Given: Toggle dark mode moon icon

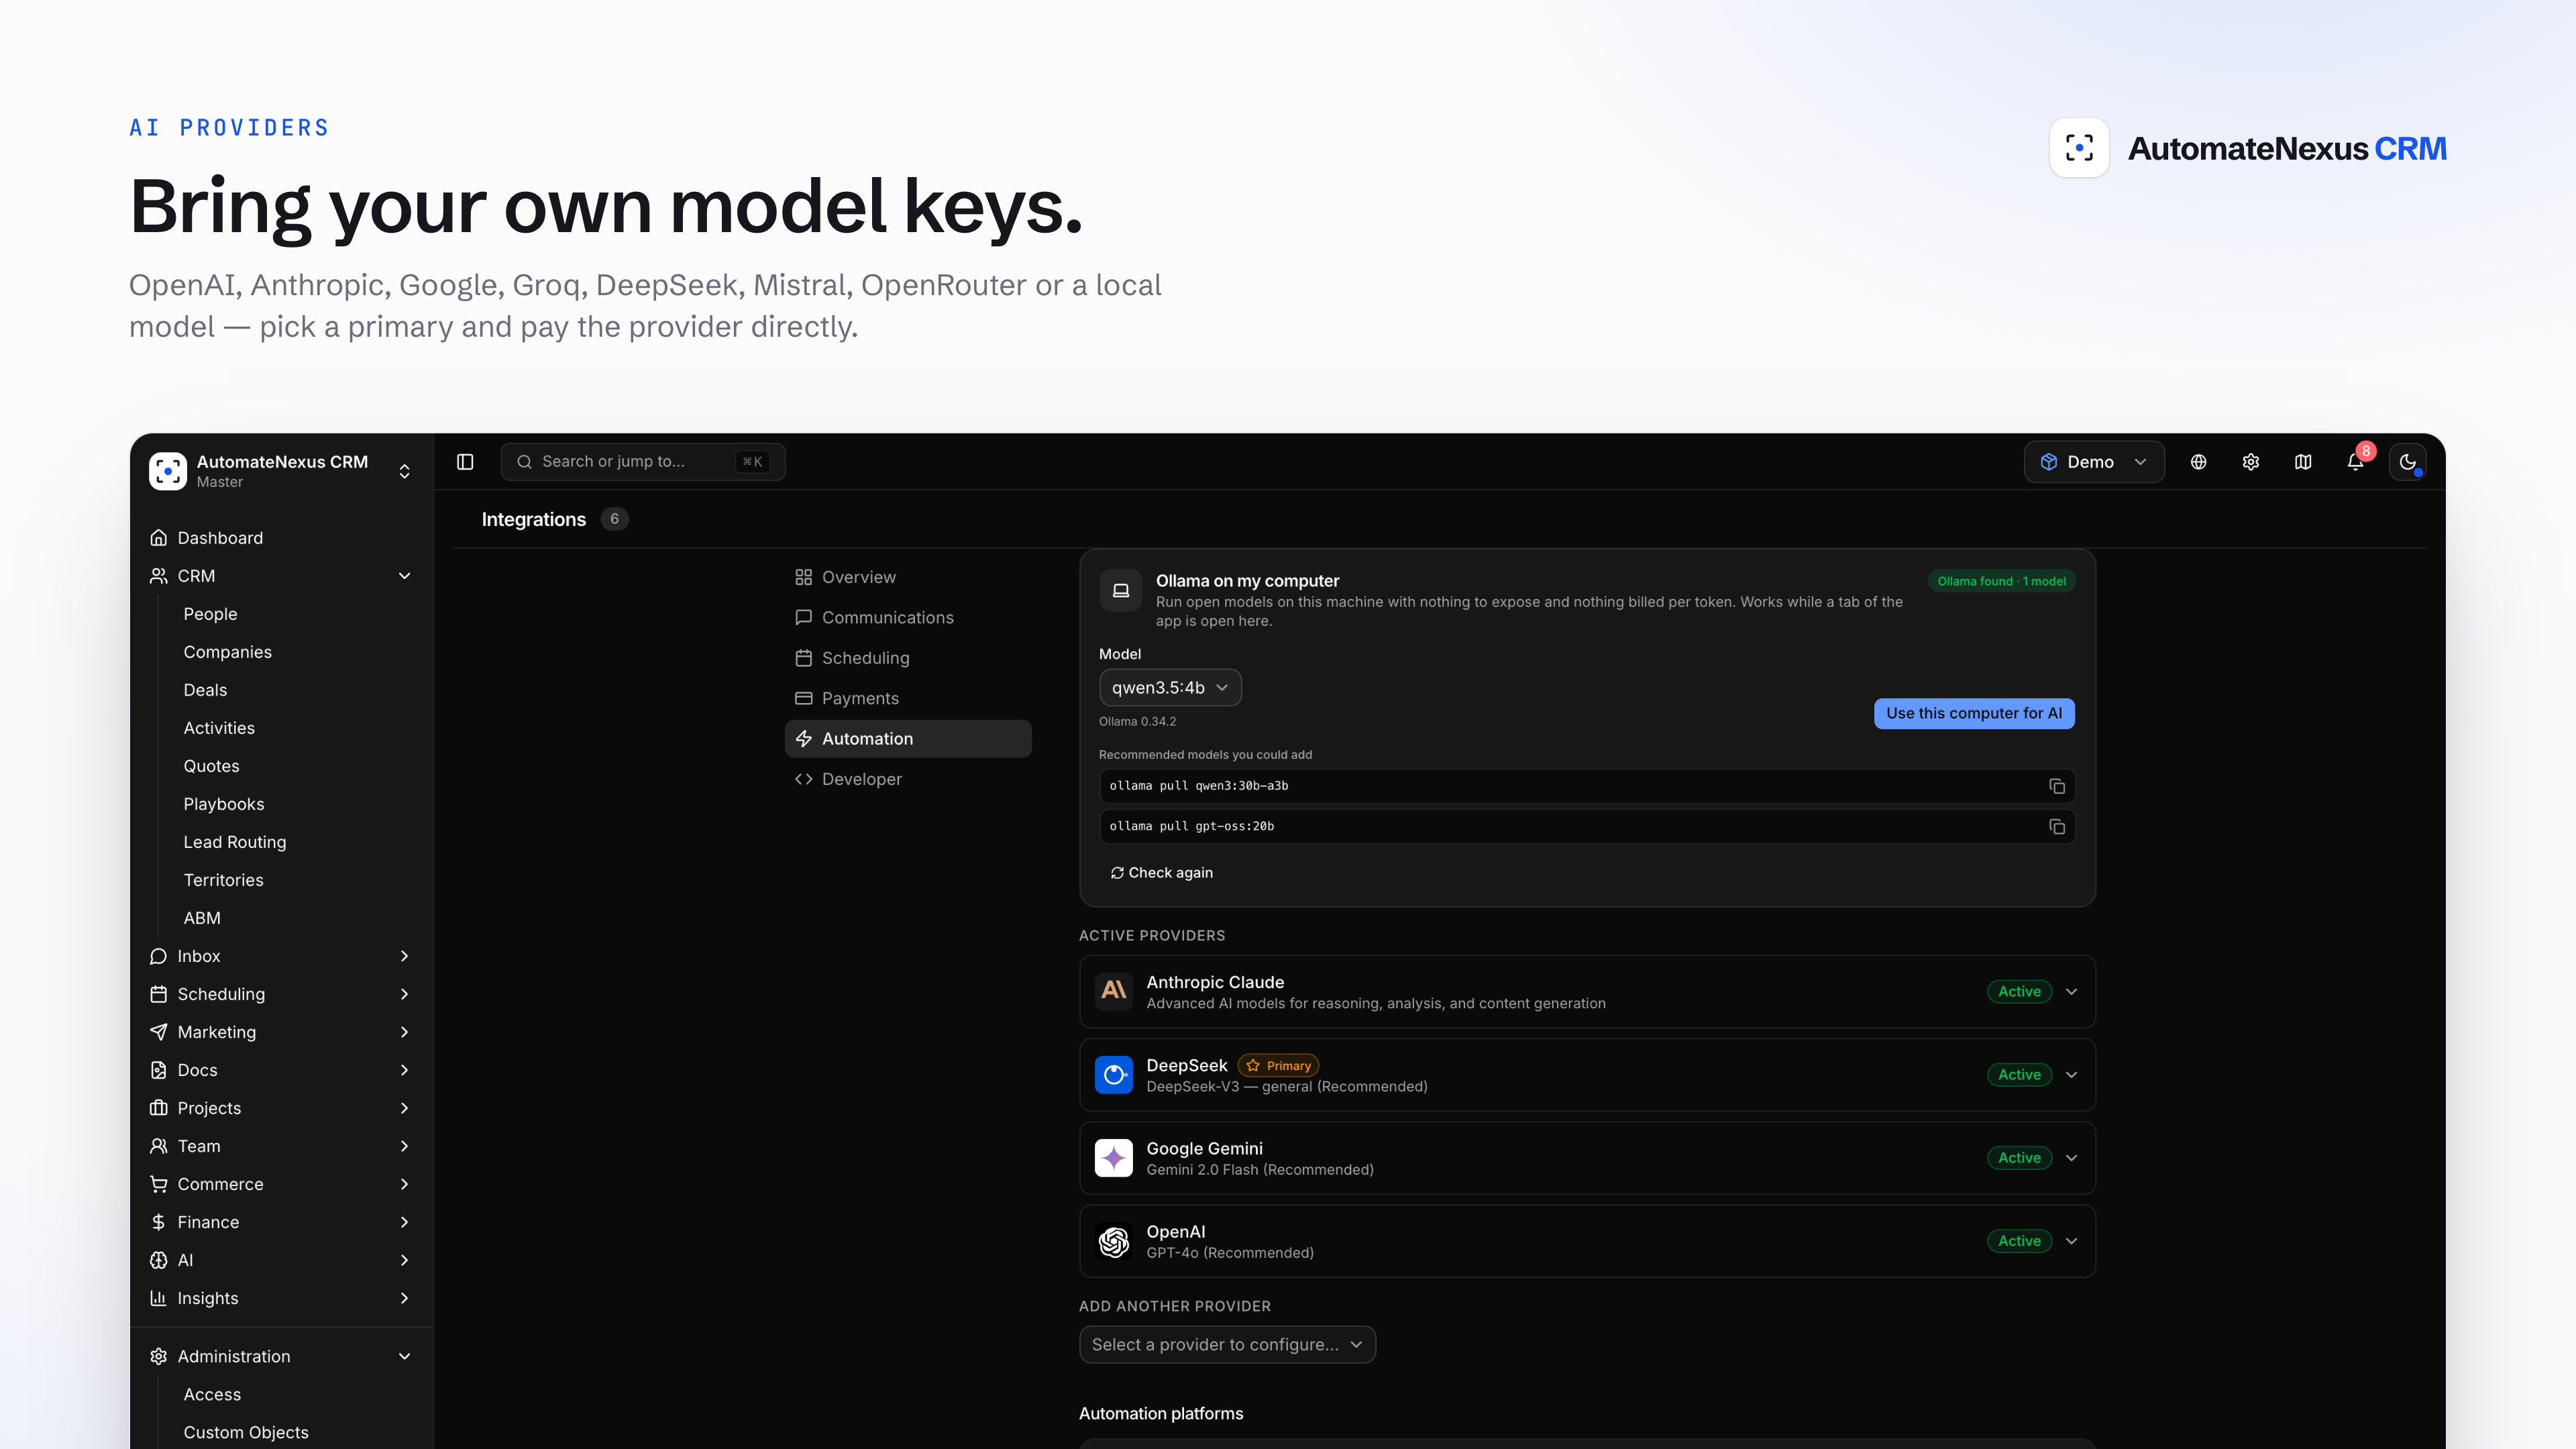Looking at the screenshot, I should (2408, 462).
